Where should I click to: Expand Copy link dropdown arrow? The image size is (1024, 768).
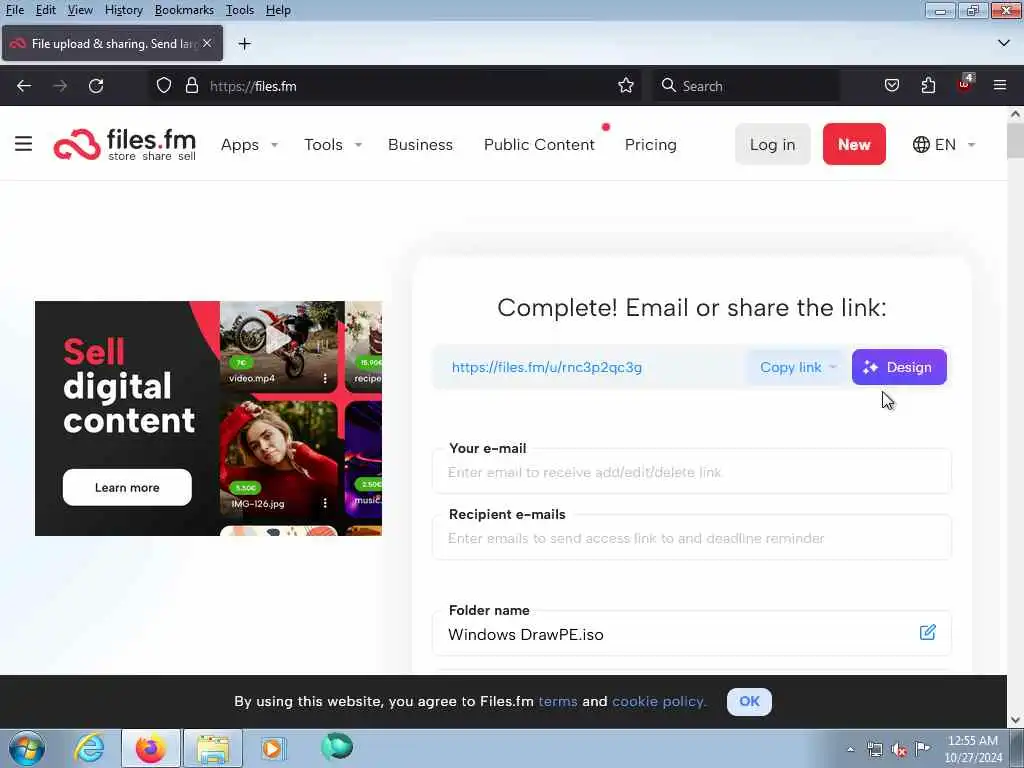[833, 367]
